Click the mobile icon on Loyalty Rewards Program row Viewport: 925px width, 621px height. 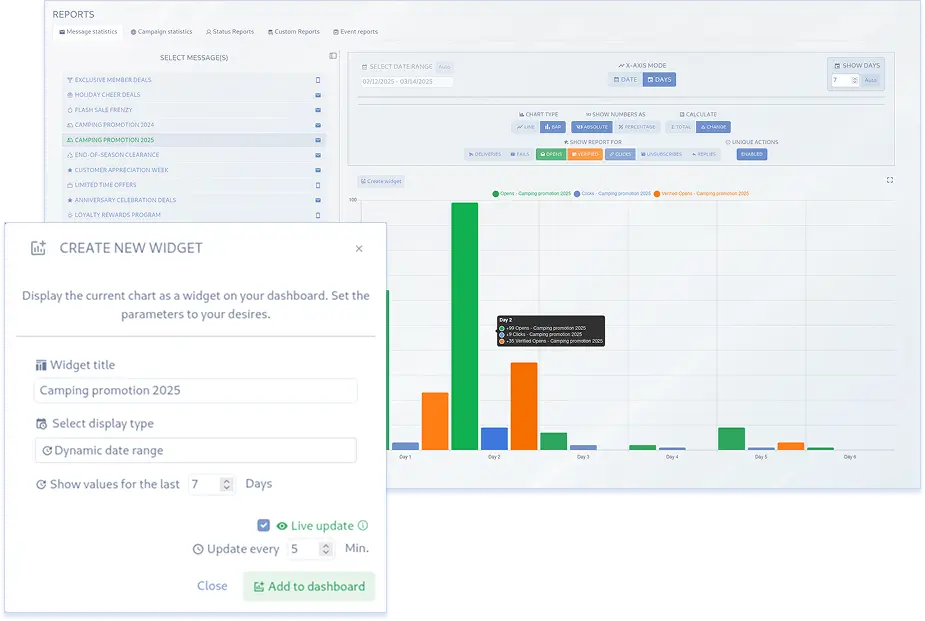coord(318,215)
